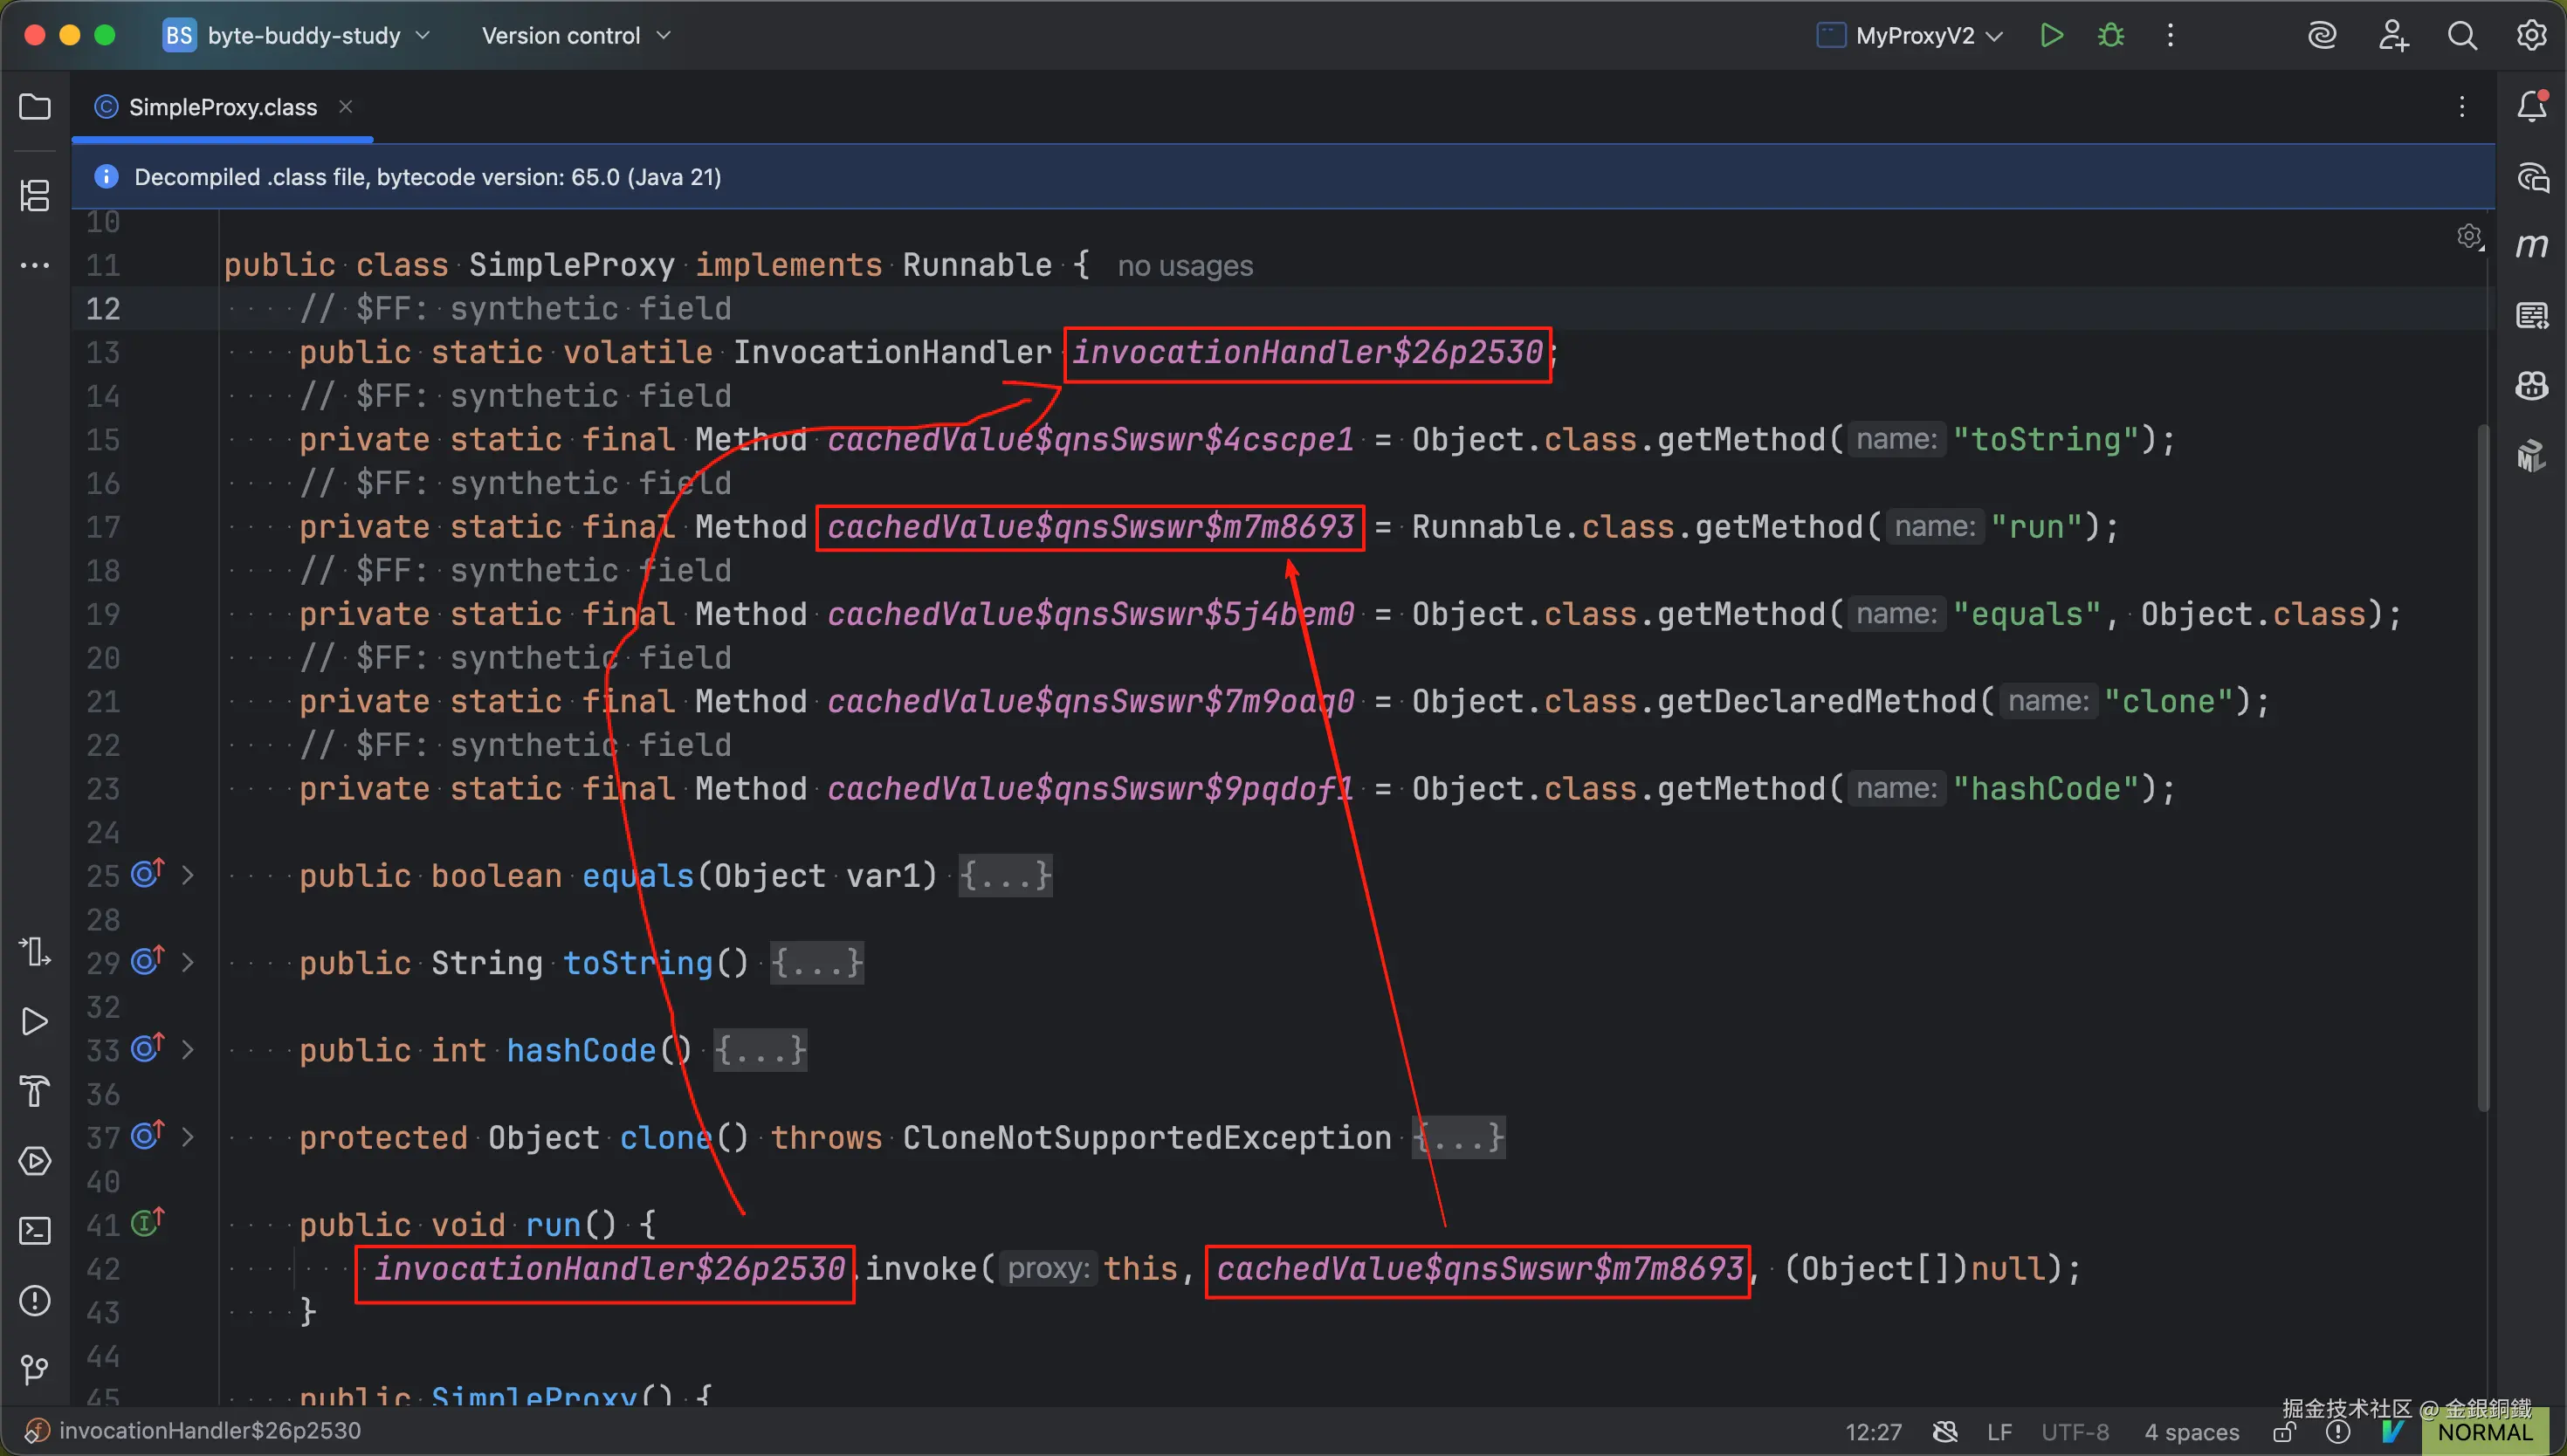This screenshot has height=1456, width=2567.
Task: Expand the folded clone method body
Action: coord(1459,1138)
